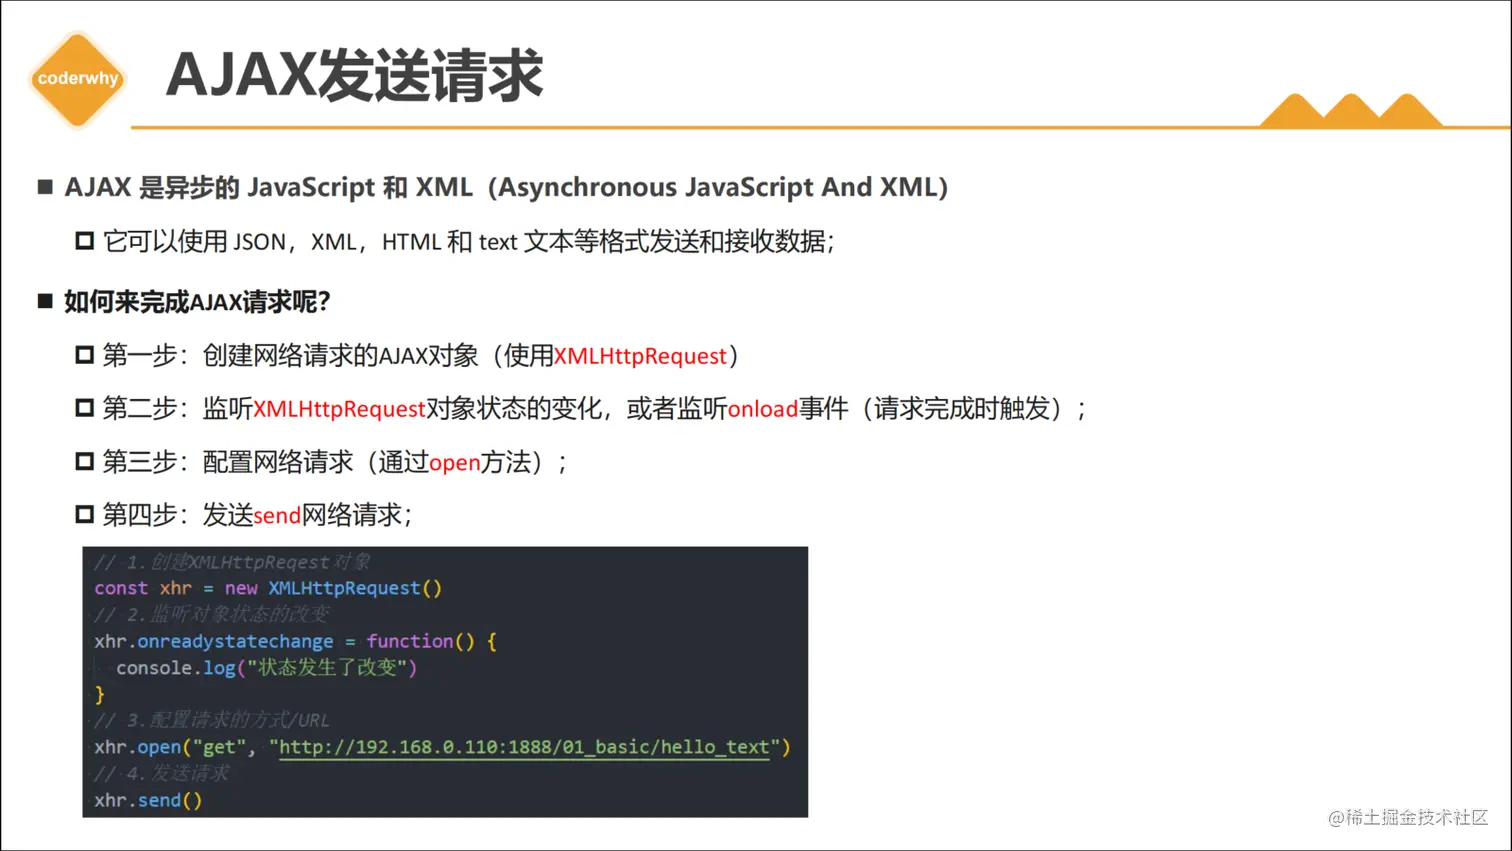Click the square bullet before 第四步
Image resolution: width=1512 pixels, height=851 pixels.
tap(85, 514)
